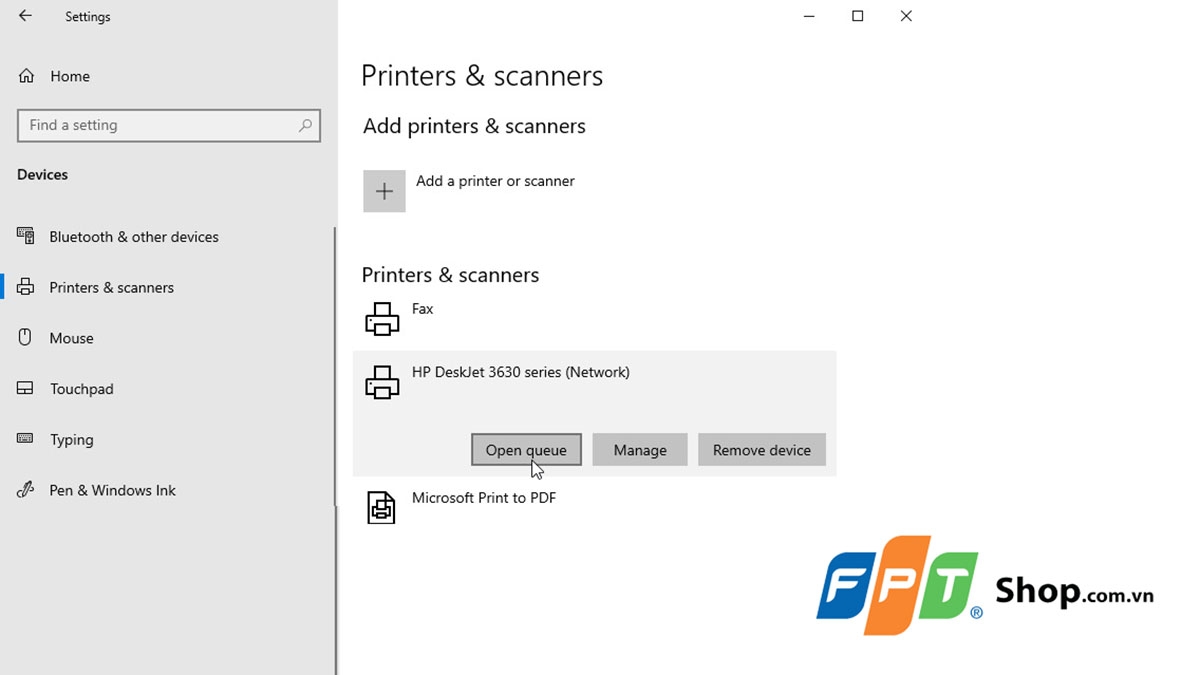Screen dimensions: 1200x675
Task: Select the Fax printer icon
Action: (382, 319)
